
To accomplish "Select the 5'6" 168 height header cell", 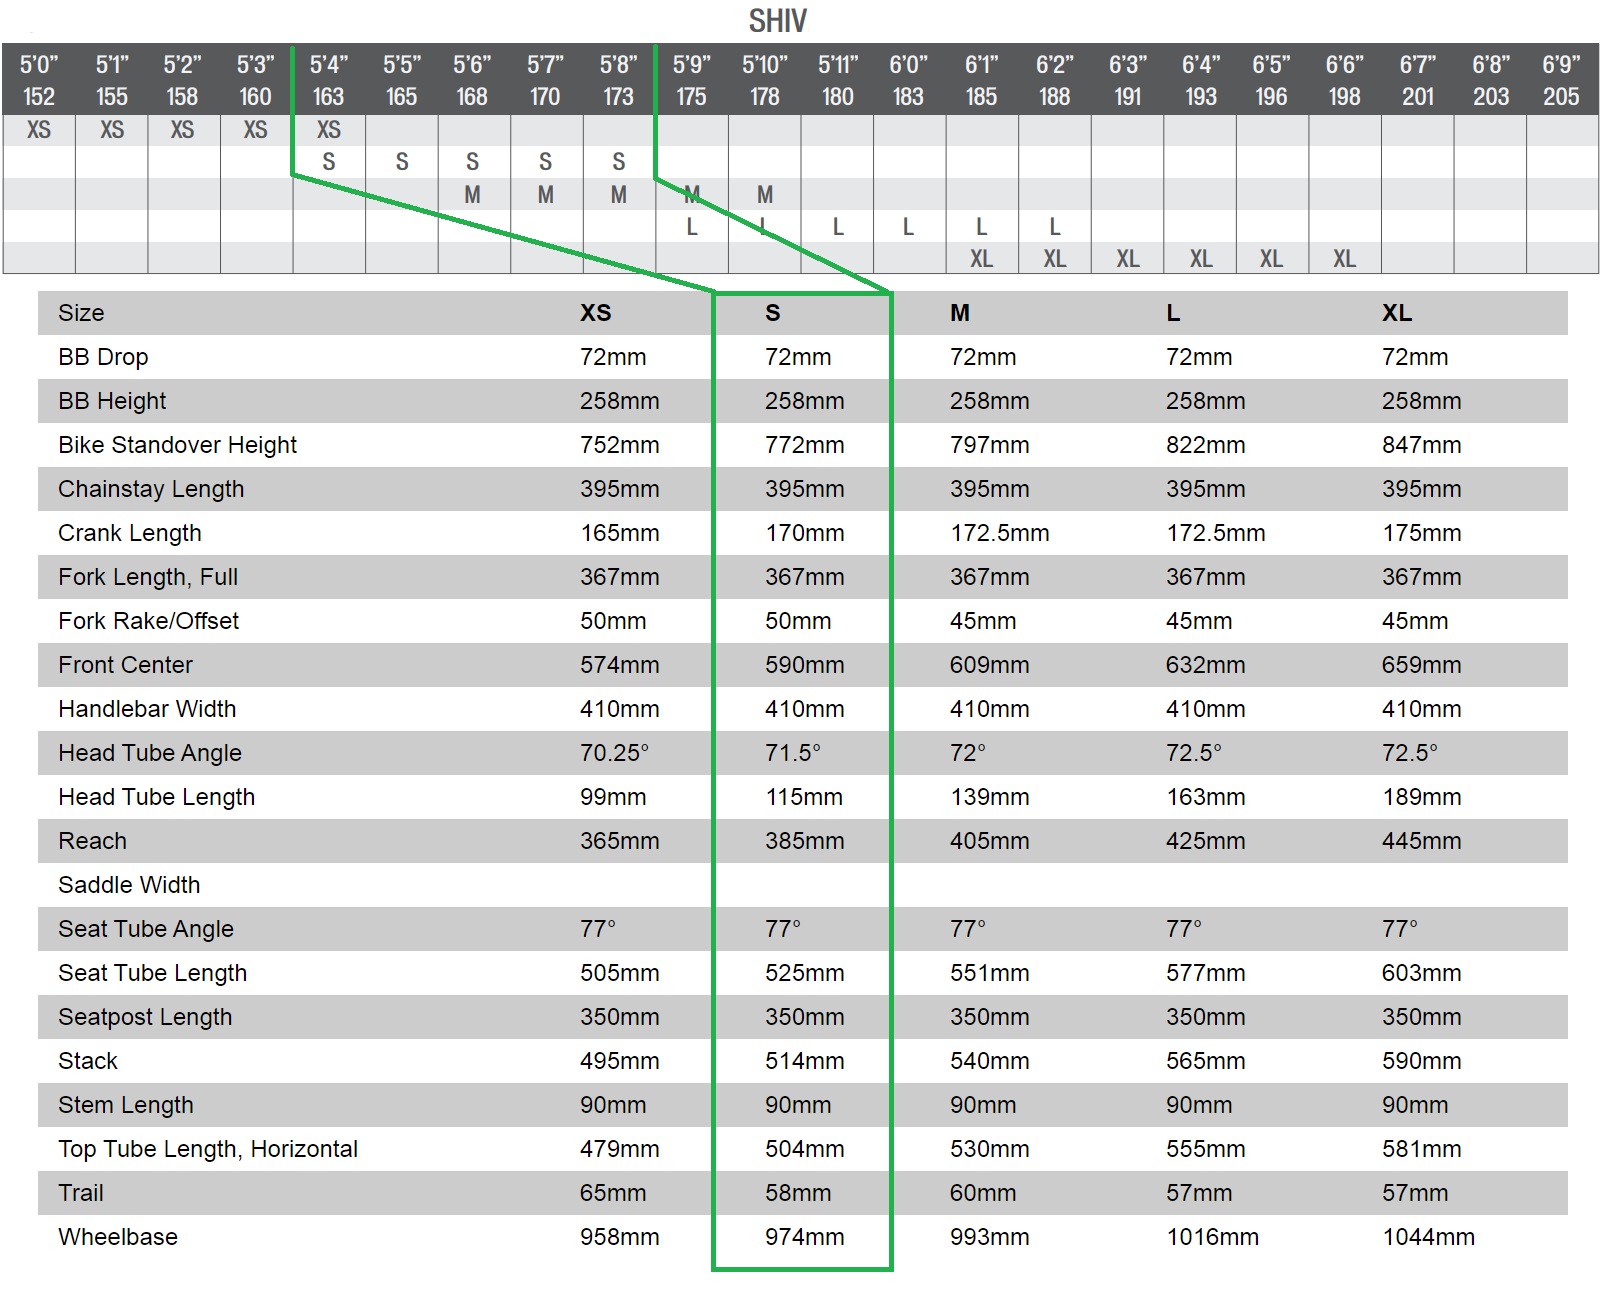I will pyautogui.click(x=472, y=80).
